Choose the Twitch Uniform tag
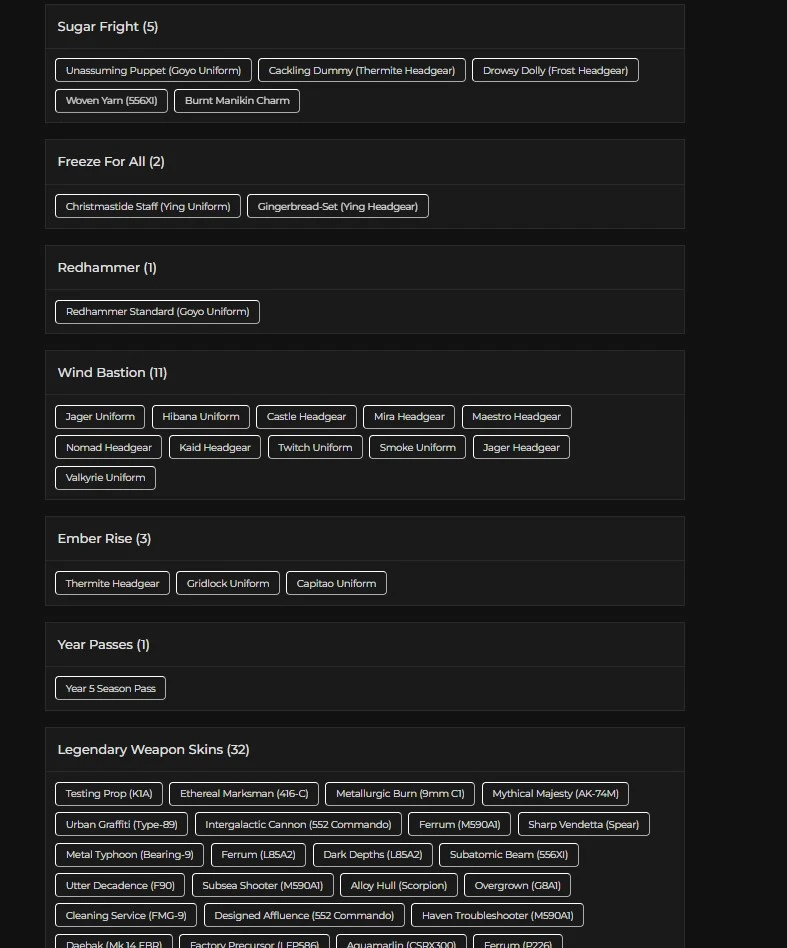 (315, 447)
